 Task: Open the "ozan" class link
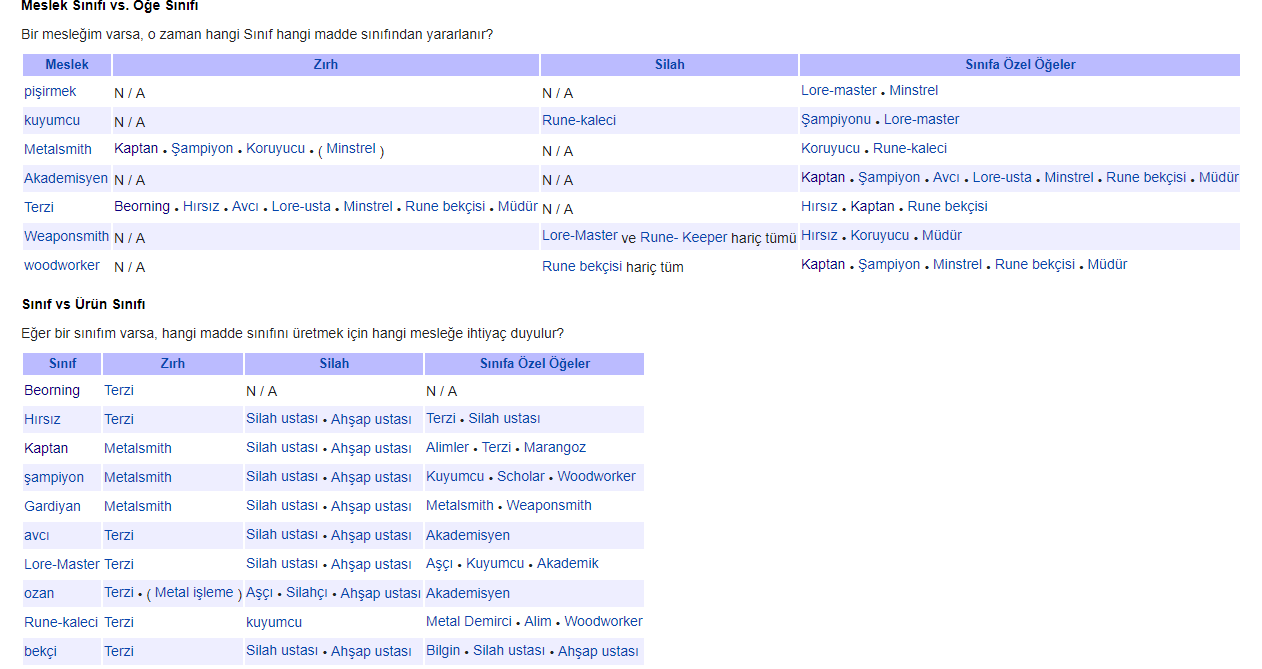(x=39, y=594)
